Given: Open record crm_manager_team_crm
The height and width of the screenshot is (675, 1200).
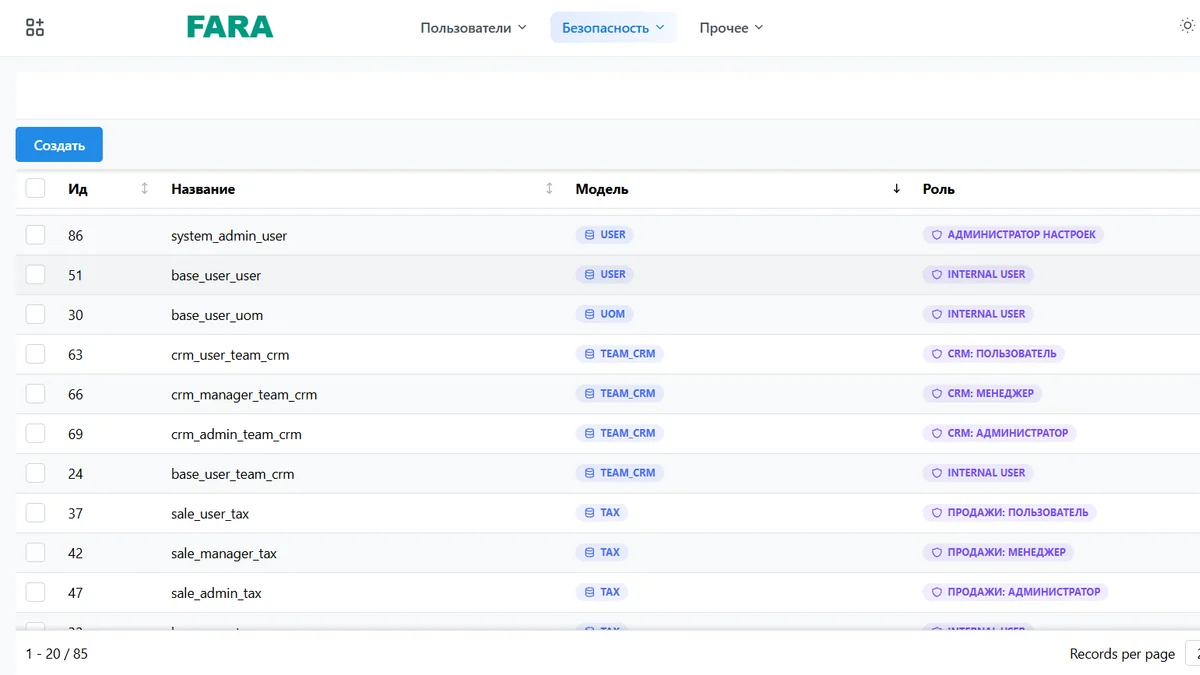Looking at the screenshot, I should pyautogui.click(x=244, y=395).
